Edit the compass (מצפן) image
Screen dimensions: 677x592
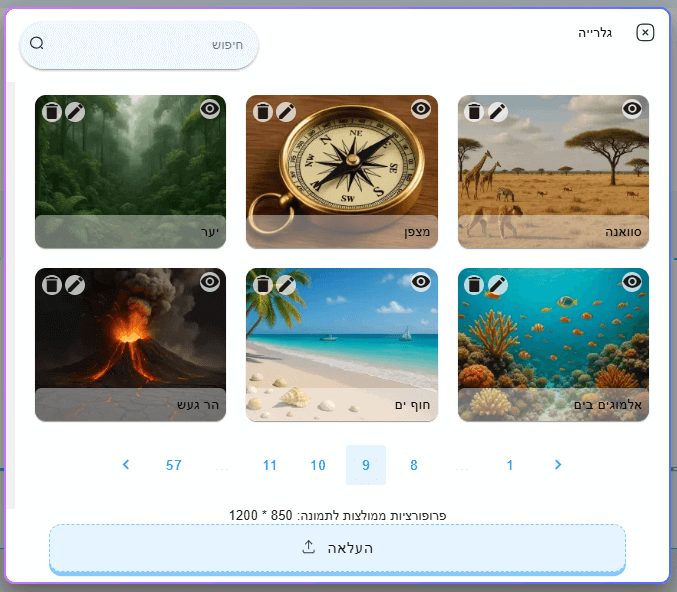(286, 111)
